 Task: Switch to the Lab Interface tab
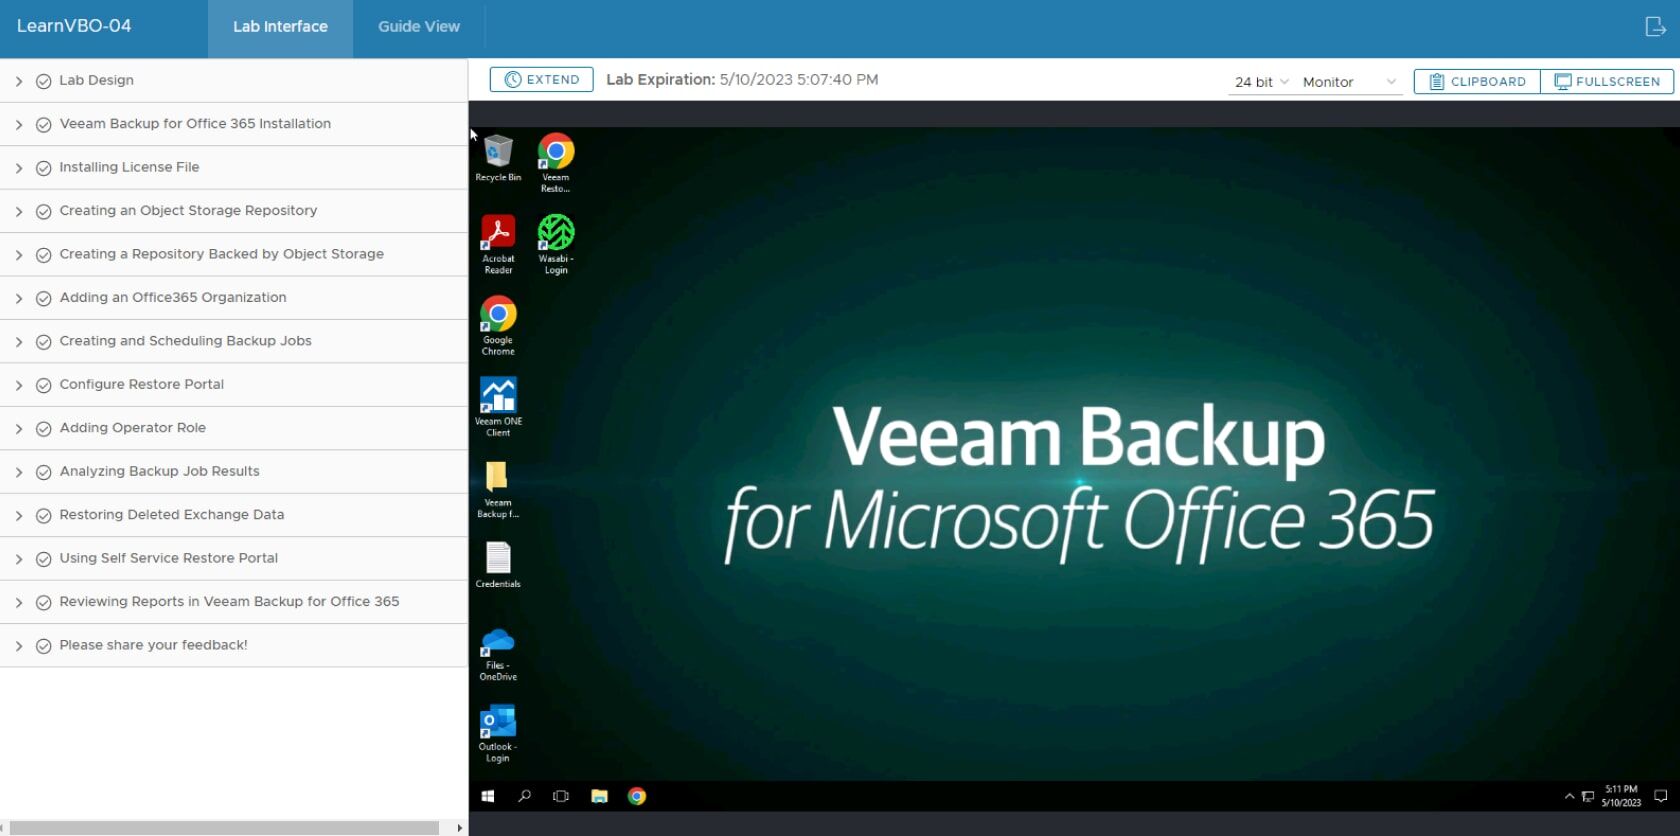[280, 27]
